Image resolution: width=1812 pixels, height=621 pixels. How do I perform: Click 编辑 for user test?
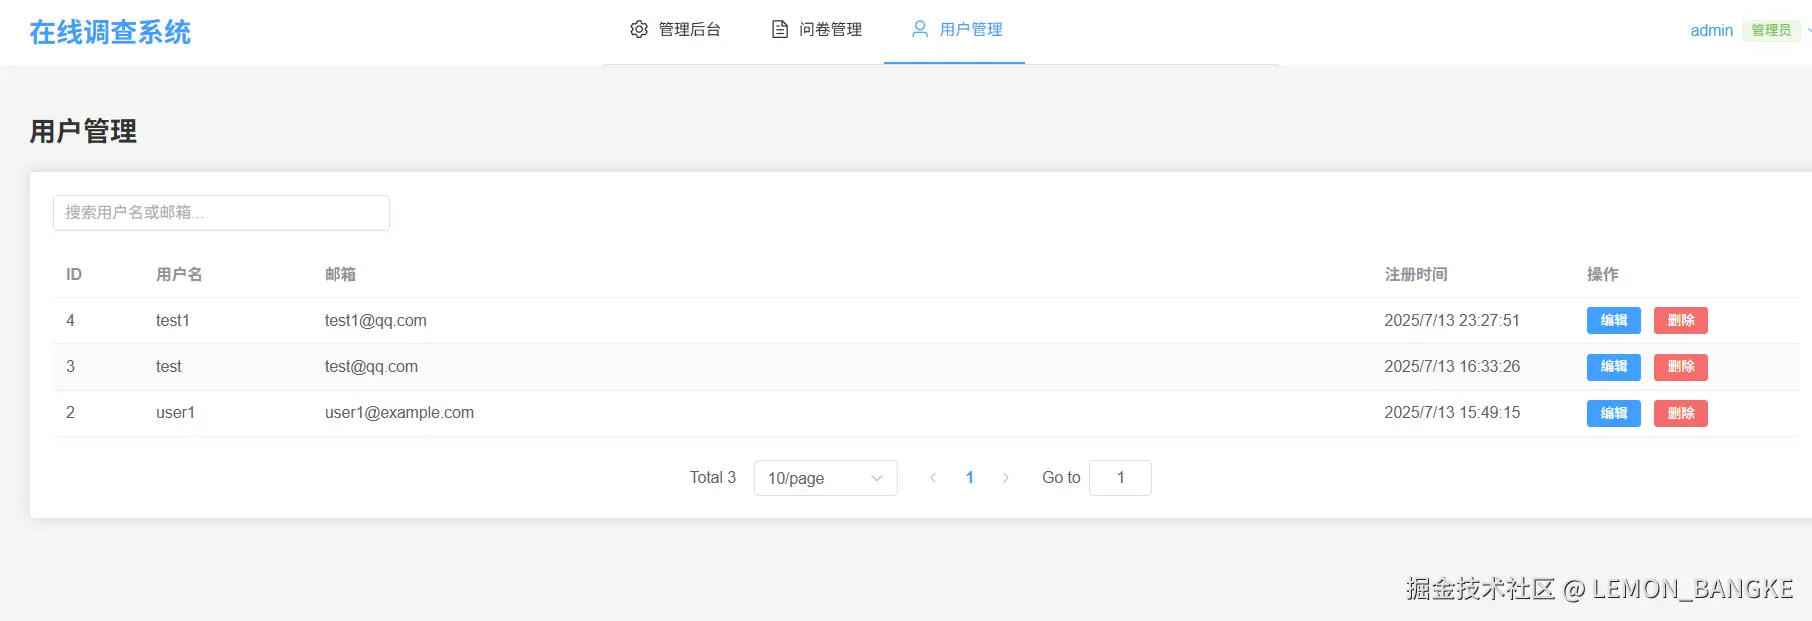pos(1613,367)
